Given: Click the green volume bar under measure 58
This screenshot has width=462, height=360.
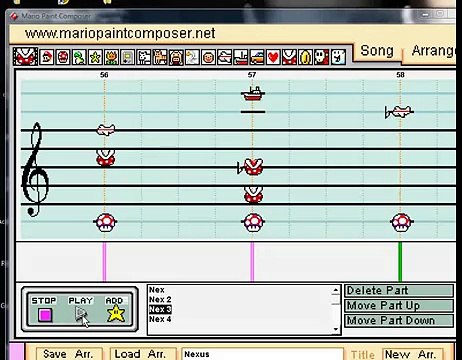Looking at the screenshot, I should (x=400, y=262).
